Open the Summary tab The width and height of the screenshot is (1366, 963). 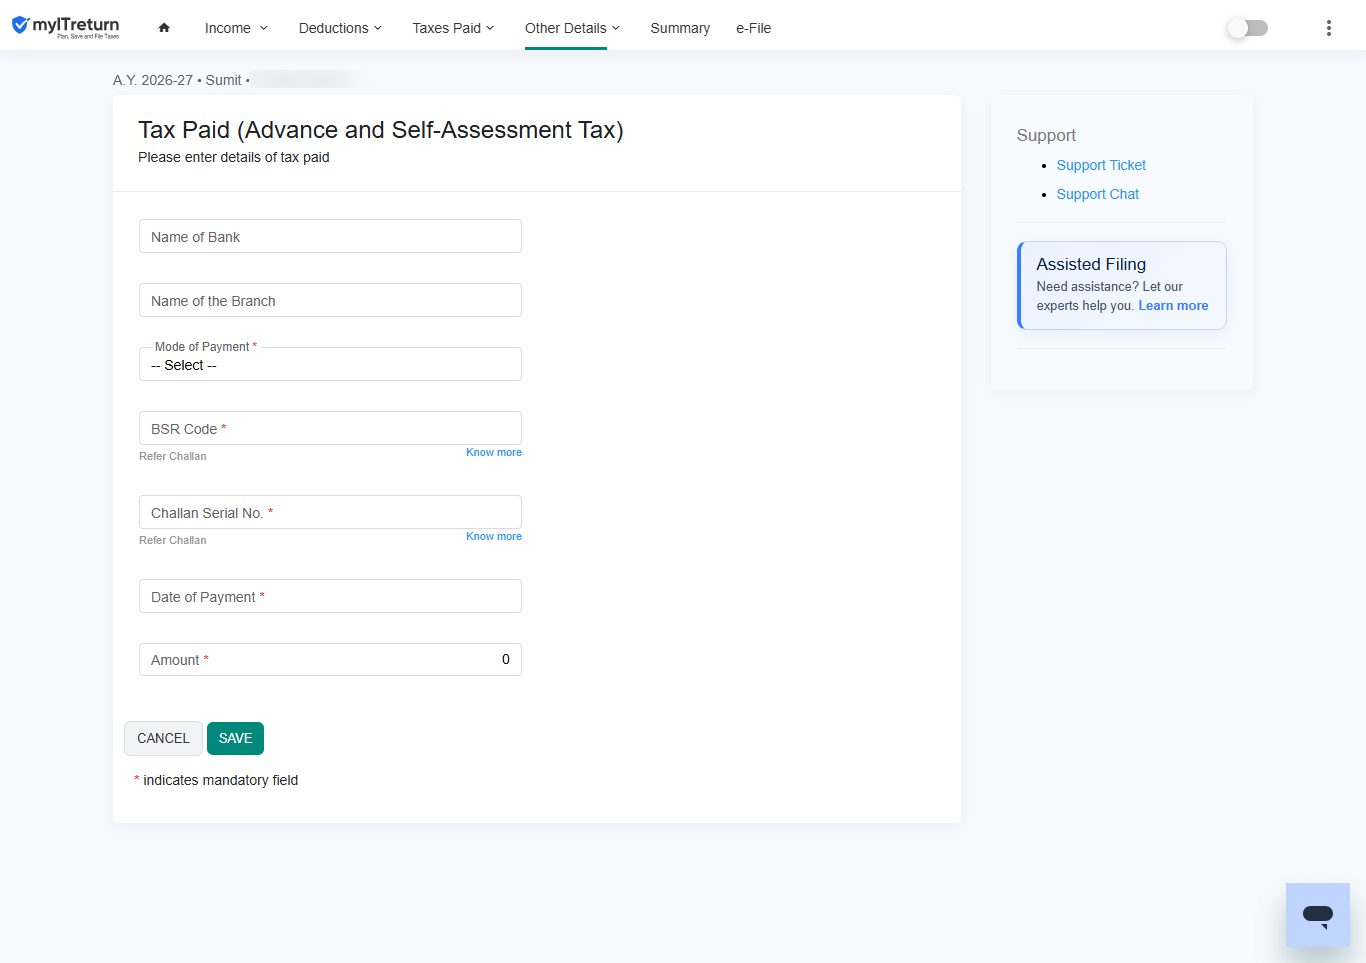coord(680,28)
